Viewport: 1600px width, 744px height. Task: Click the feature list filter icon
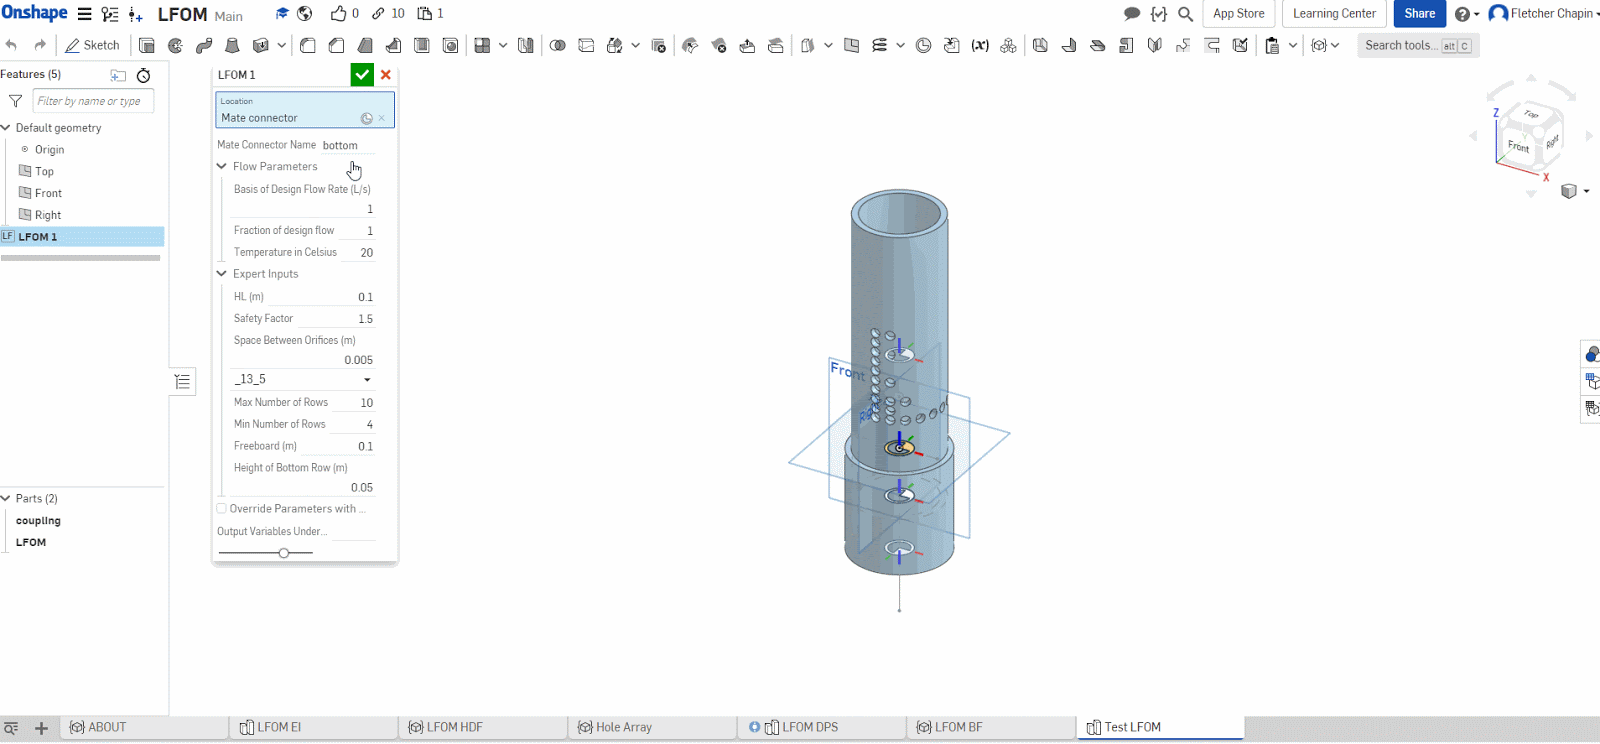[x=15, y=101]
